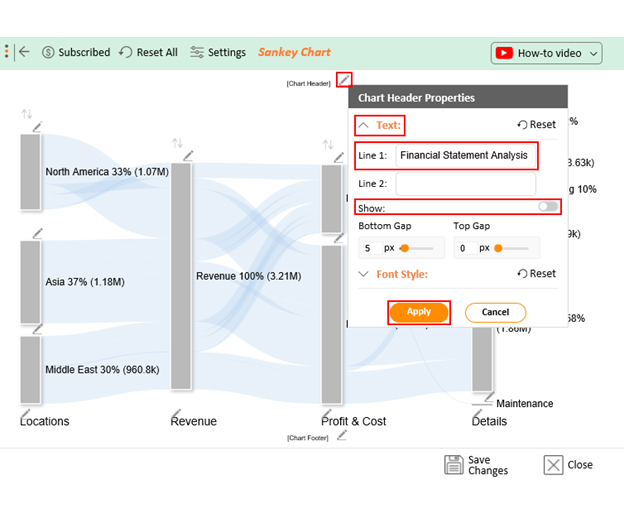Edit the Middle East node pencil
The height and width of the screenshot is (517, 624).
pos(37,329)
